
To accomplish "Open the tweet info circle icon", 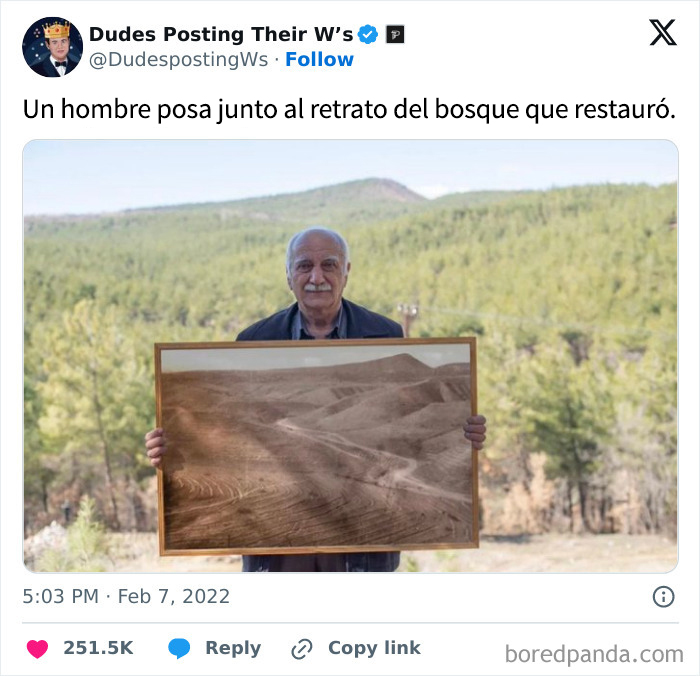I will 663,597.
